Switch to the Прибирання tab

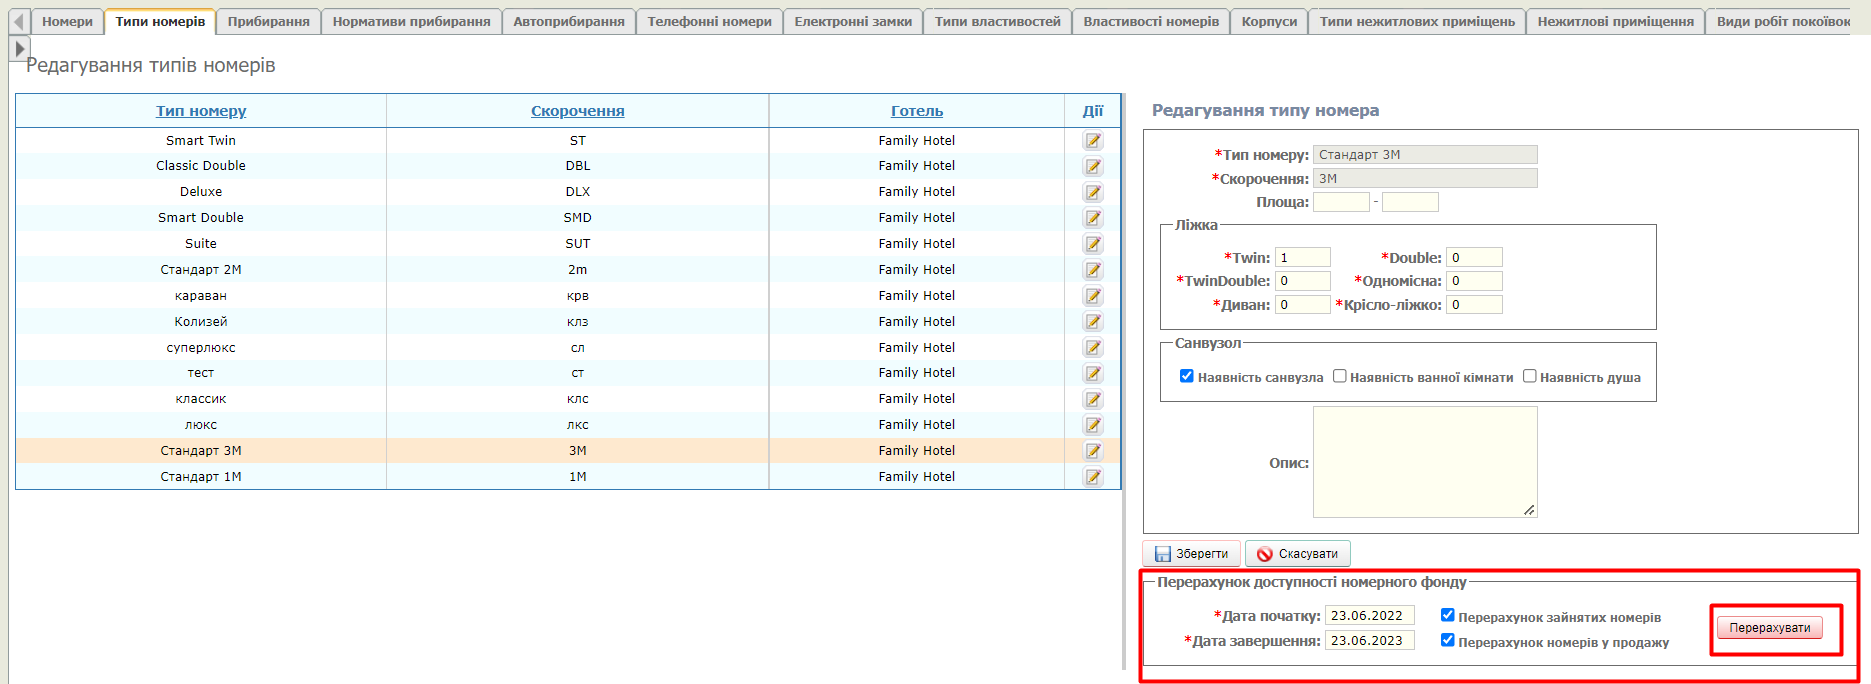(268, 21)
